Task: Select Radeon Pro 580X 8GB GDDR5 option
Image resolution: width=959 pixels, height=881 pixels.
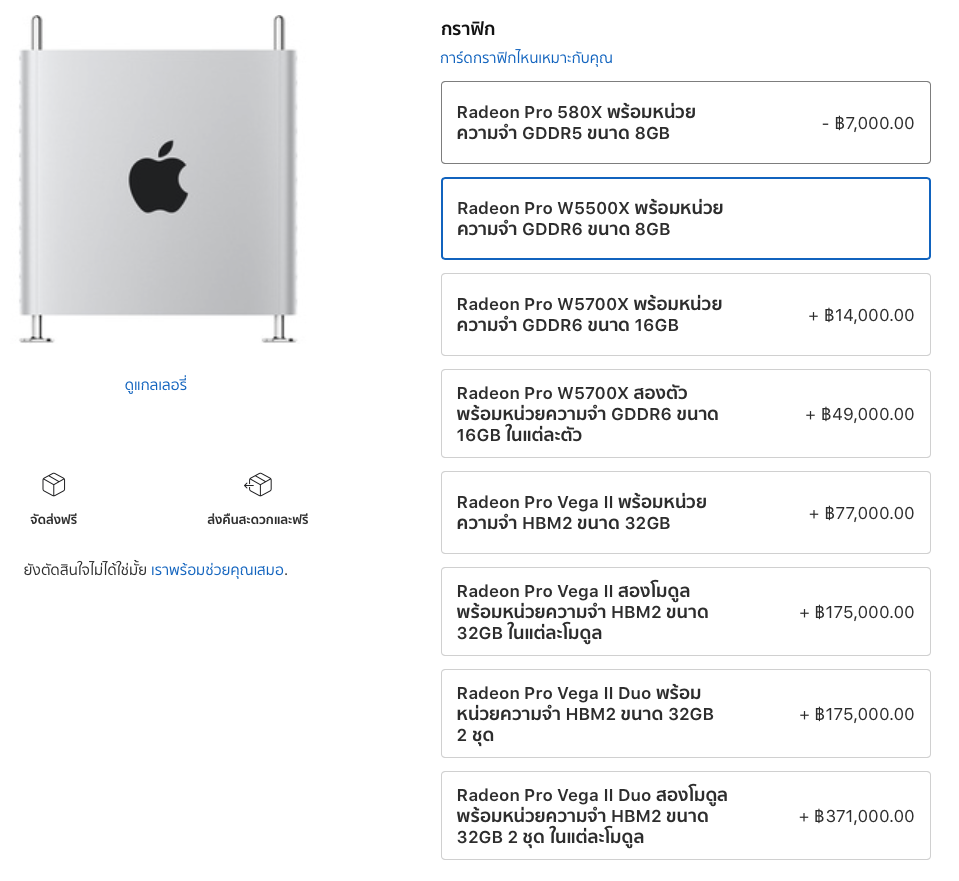Action: [685, 123]
